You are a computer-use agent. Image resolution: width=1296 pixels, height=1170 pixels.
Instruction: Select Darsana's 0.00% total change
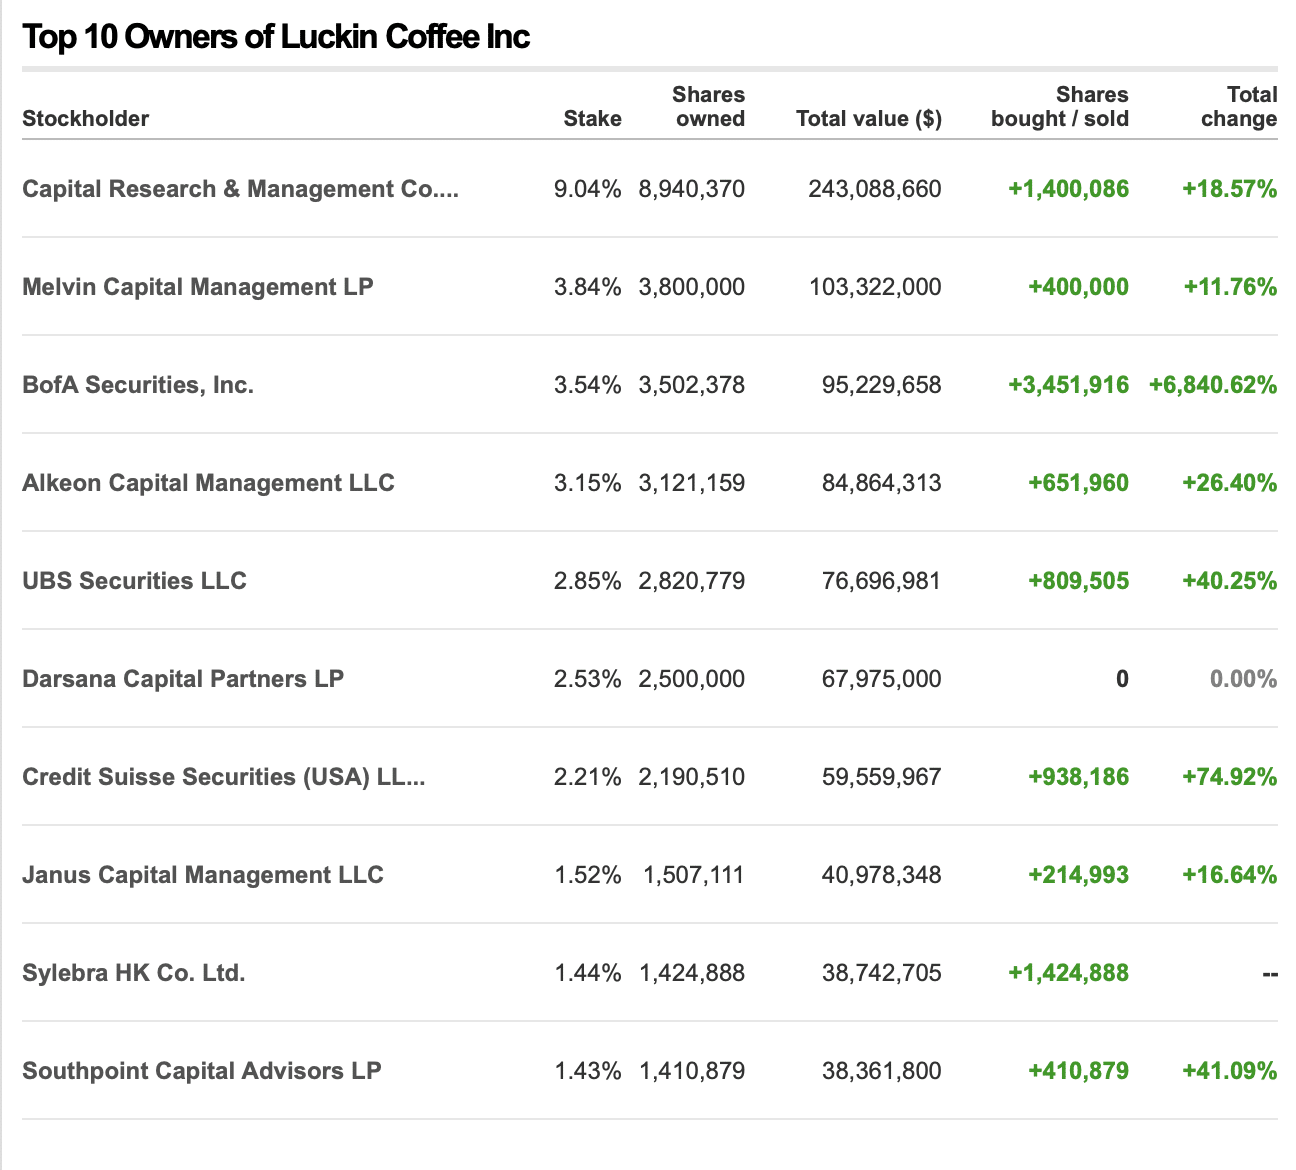tap(1244, 679)
